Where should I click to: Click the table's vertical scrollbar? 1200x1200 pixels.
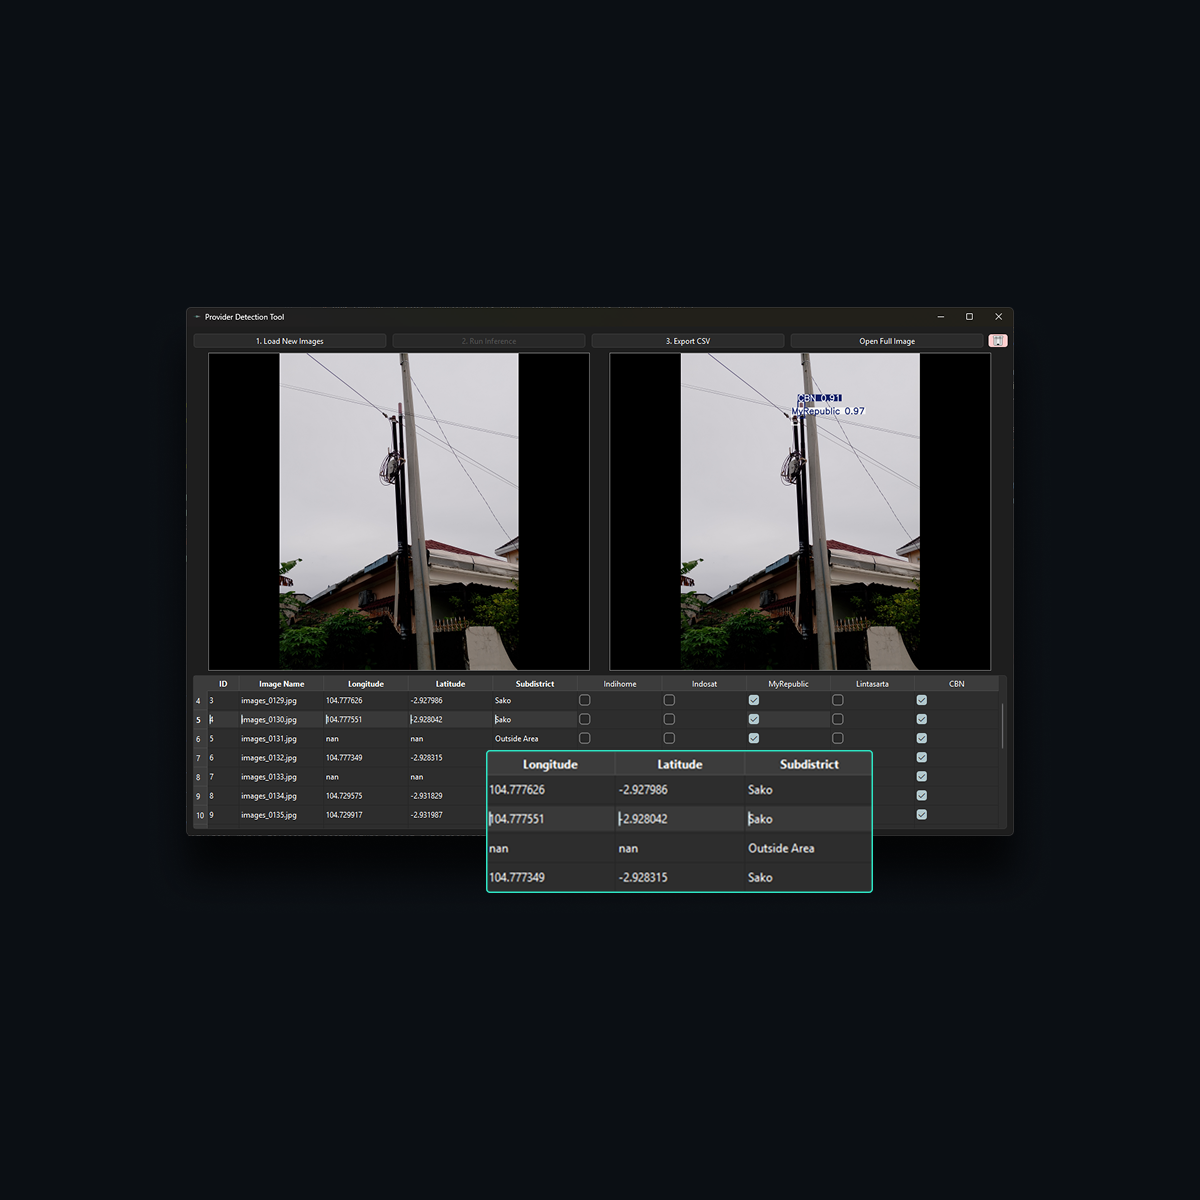(x=1002, y=725)
